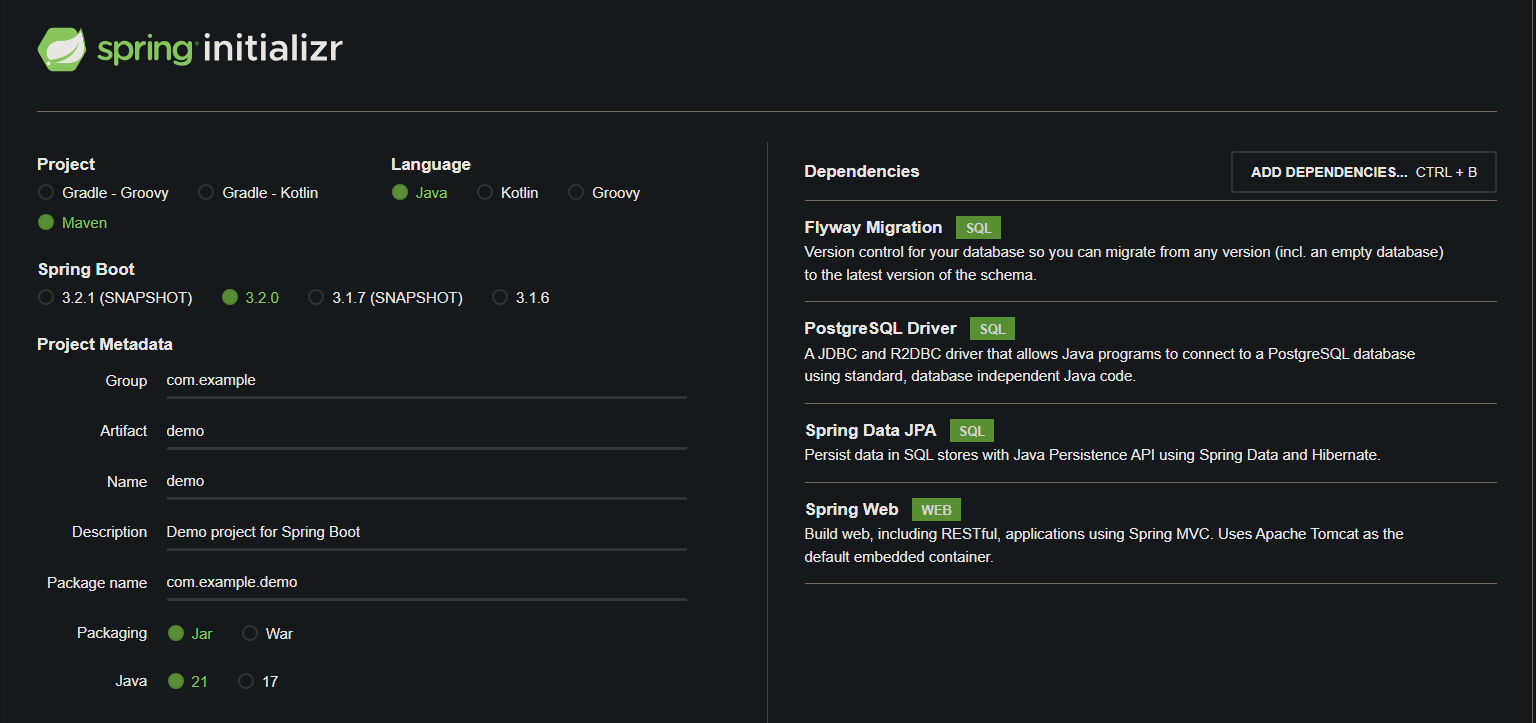Select Gradle - Kotlin project option

pos(206,193)
